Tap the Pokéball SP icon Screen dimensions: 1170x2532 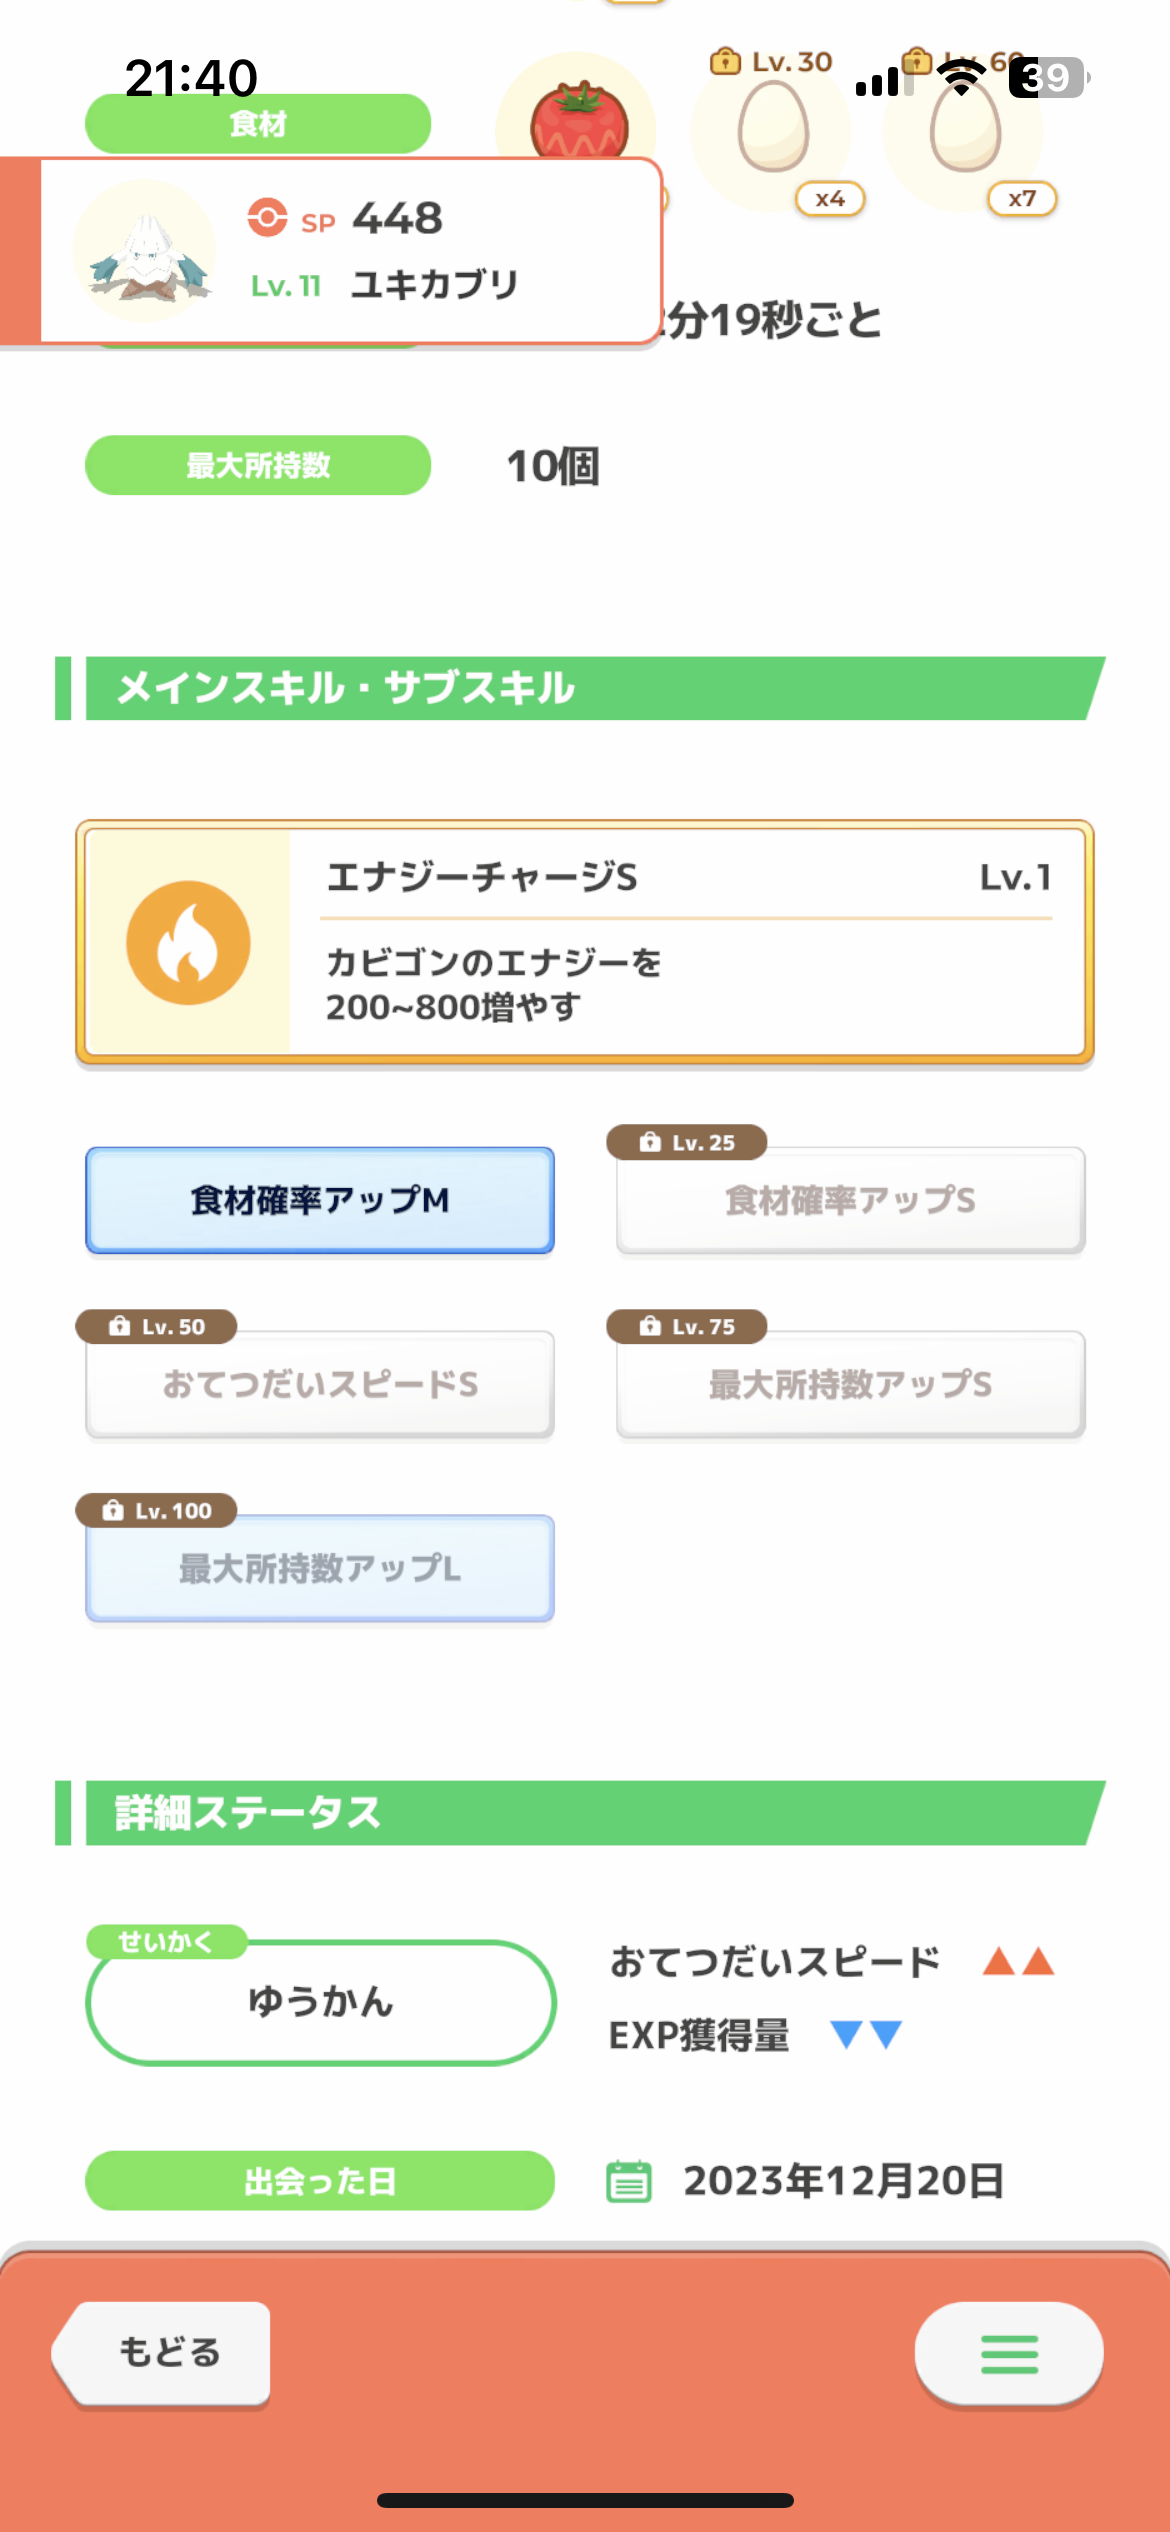tap(267, 217)
